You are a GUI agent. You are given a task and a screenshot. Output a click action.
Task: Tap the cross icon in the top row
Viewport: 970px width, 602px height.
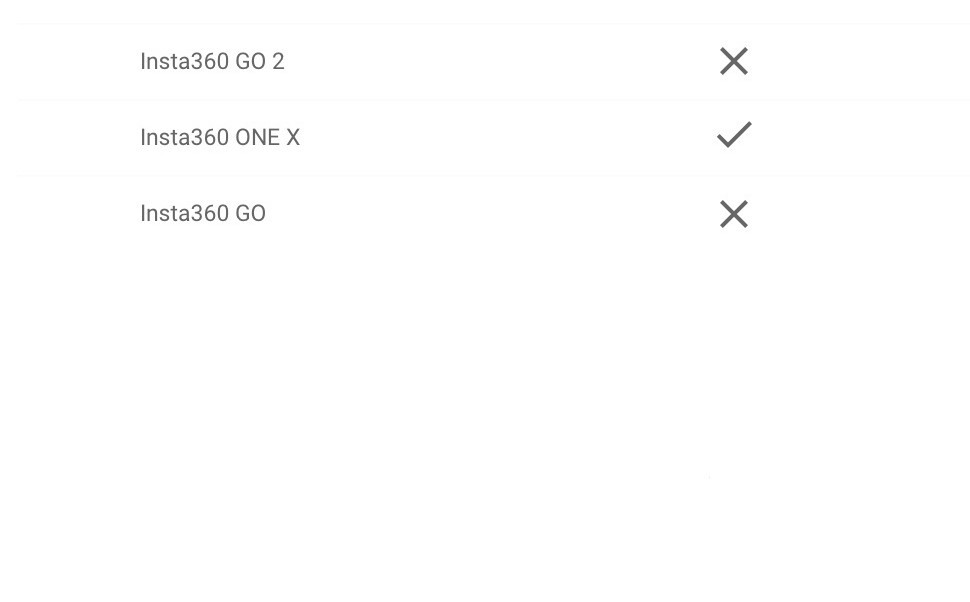(x=734, y=61)
